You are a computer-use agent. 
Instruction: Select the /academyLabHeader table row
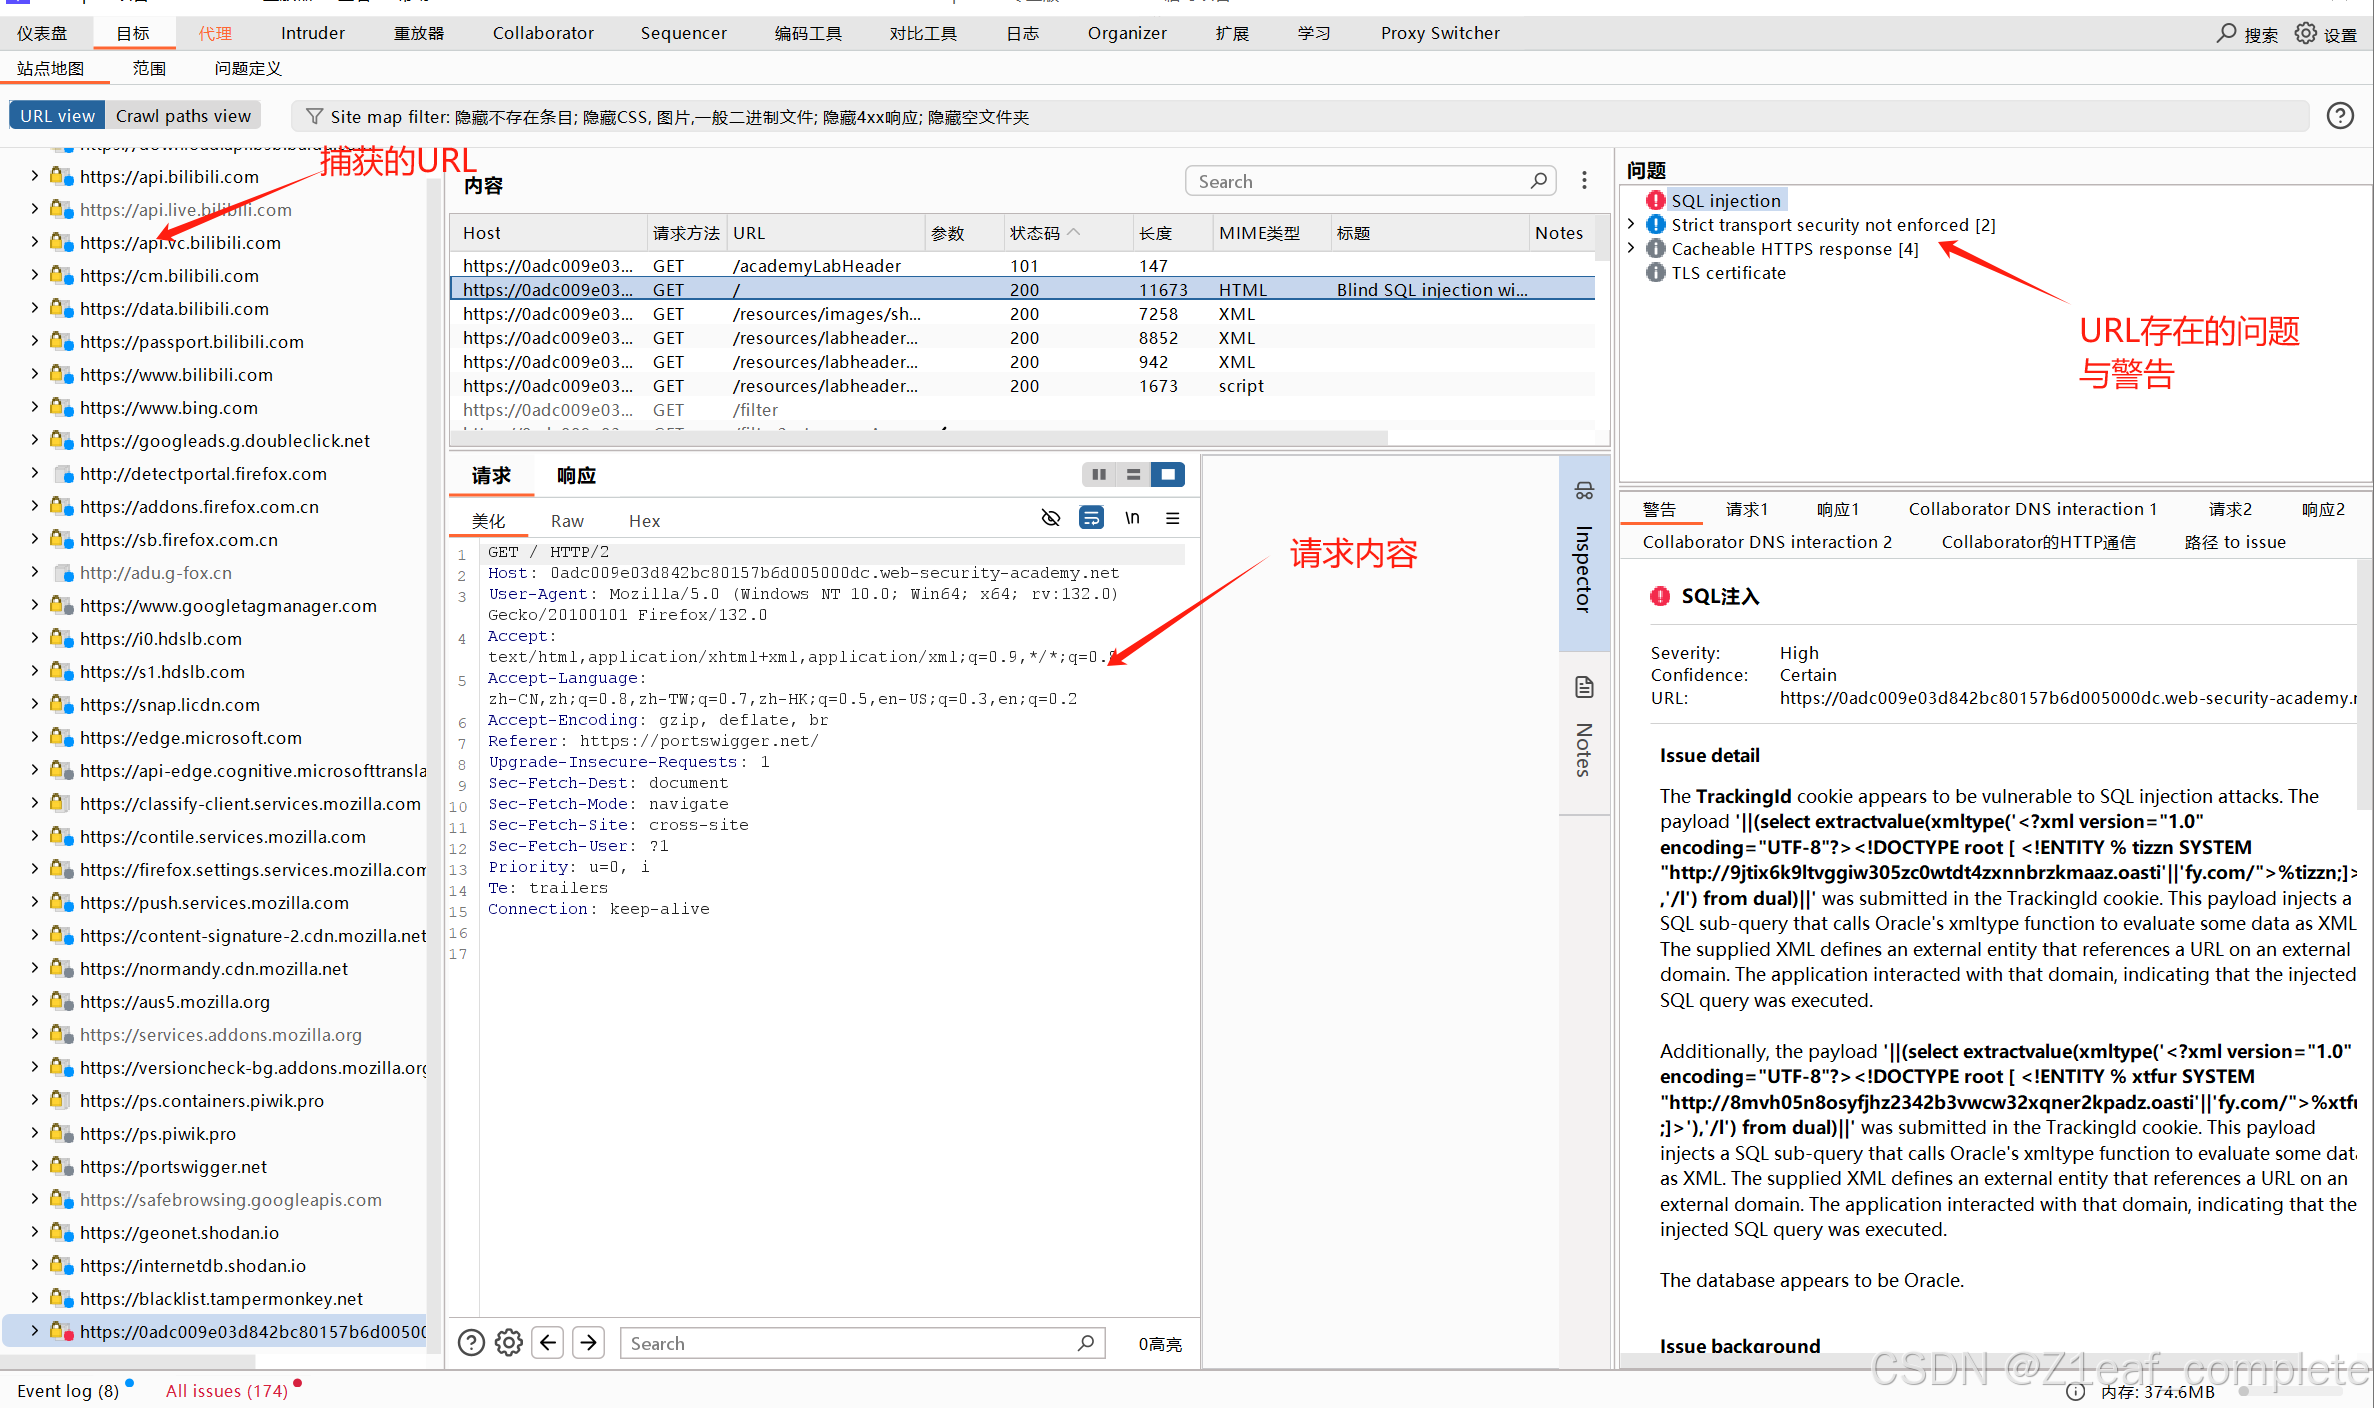[1022, 265]
